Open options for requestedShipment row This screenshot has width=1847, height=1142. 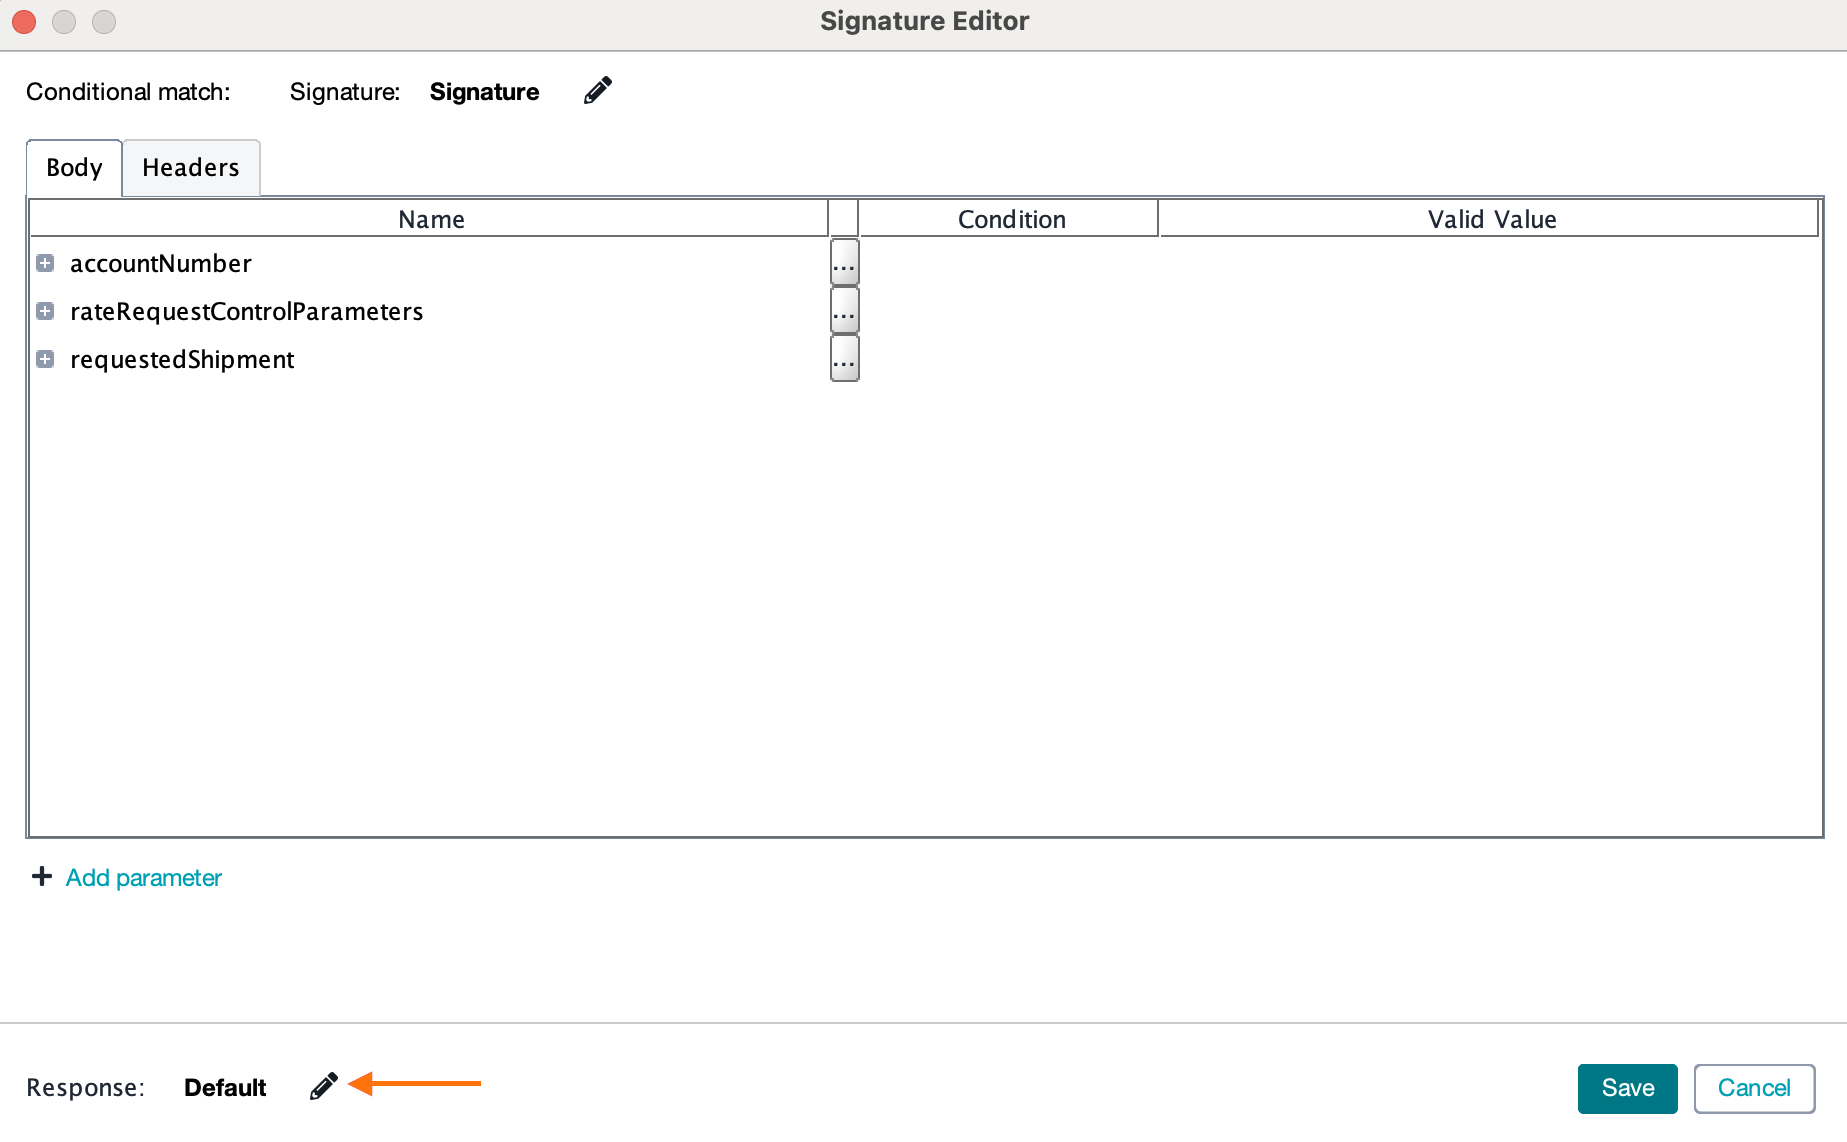tap(844, 358)
